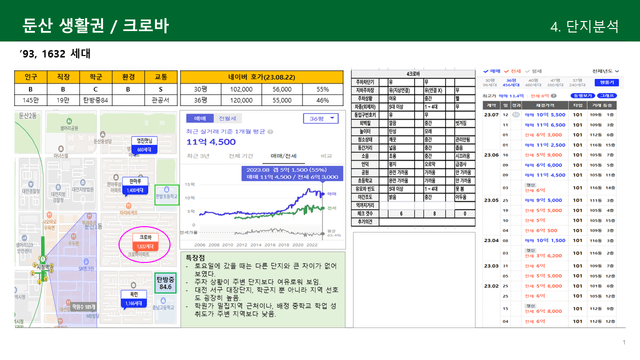Click the 한밭초등학교 school icon on the map
Image resolution: width=640 pixels, height=360 pixels.
[x=167, y=190]
